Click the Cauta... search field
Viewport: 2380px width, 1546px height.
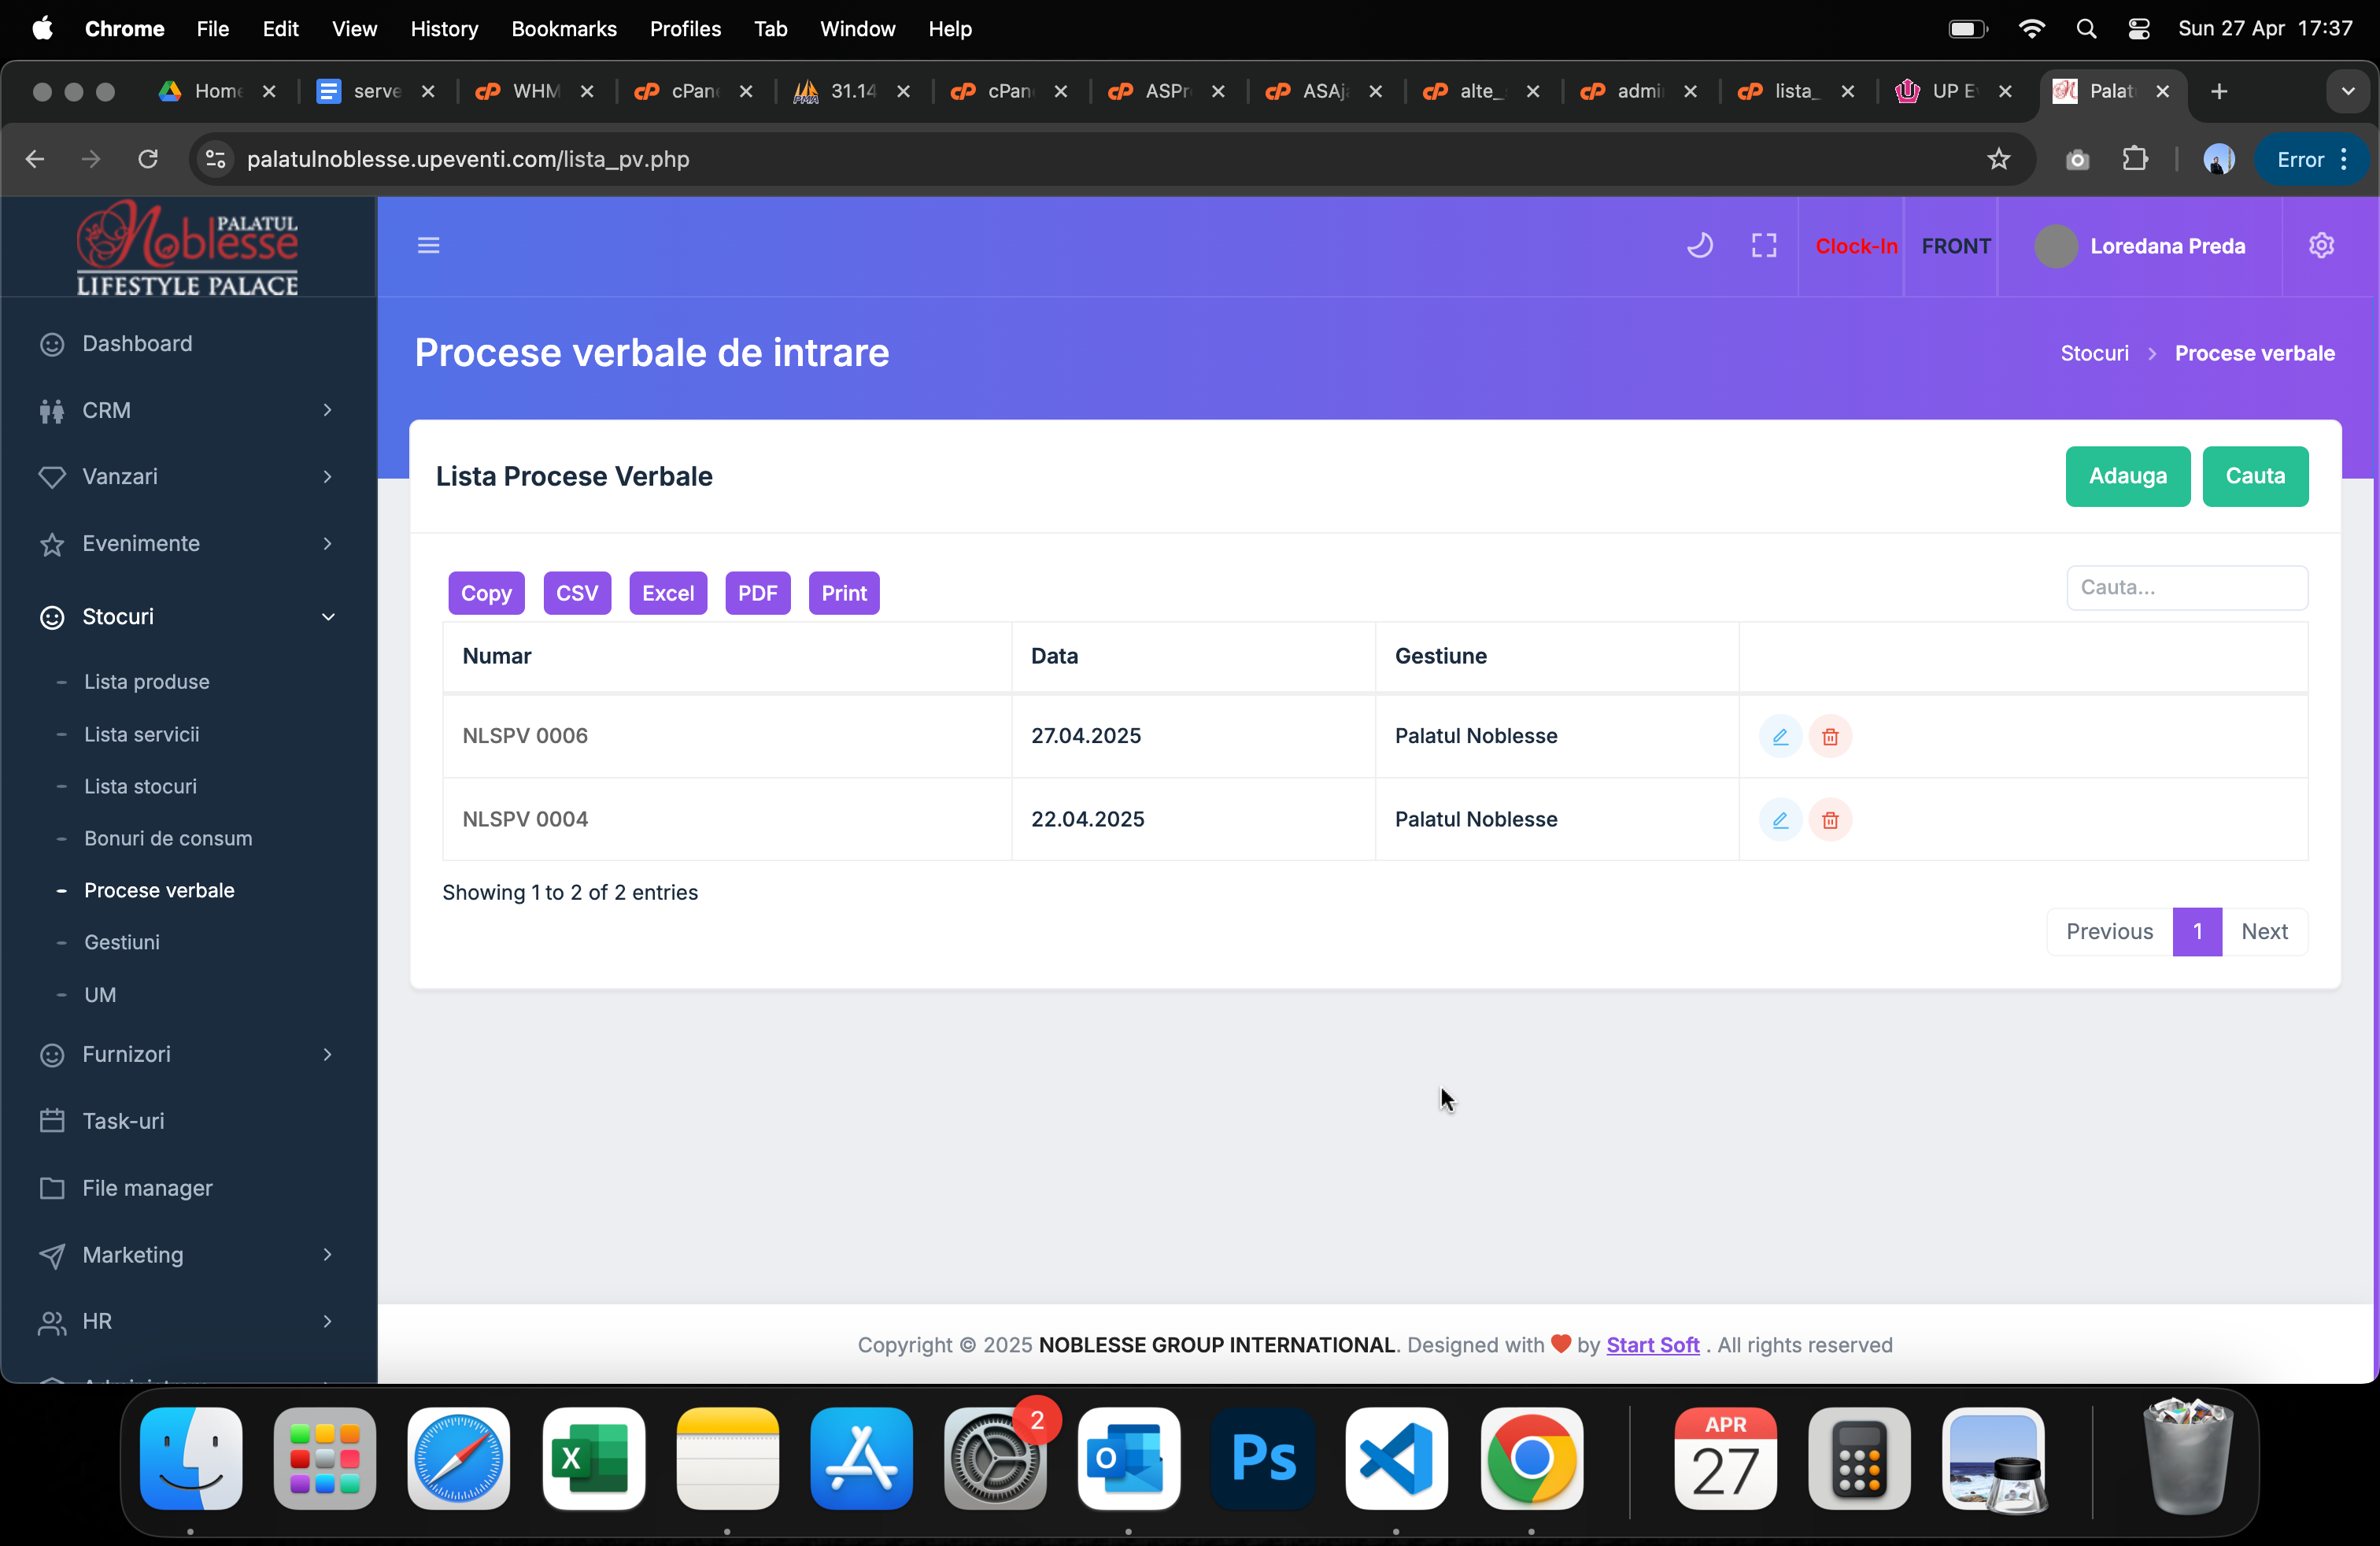tap(2186, 587)
